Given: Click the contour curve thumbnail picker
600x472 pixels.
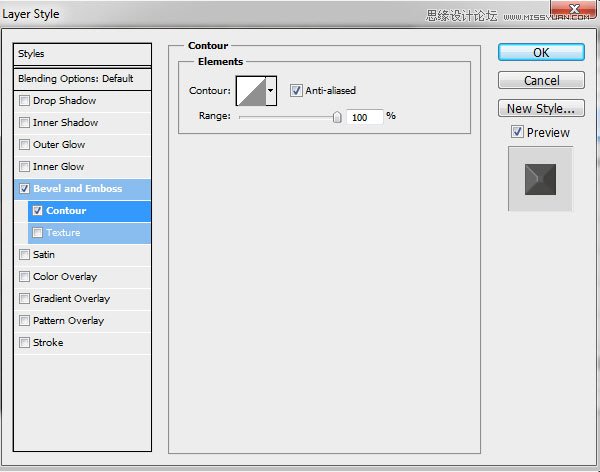Looking at the screenshot, I should pos(251,91).
